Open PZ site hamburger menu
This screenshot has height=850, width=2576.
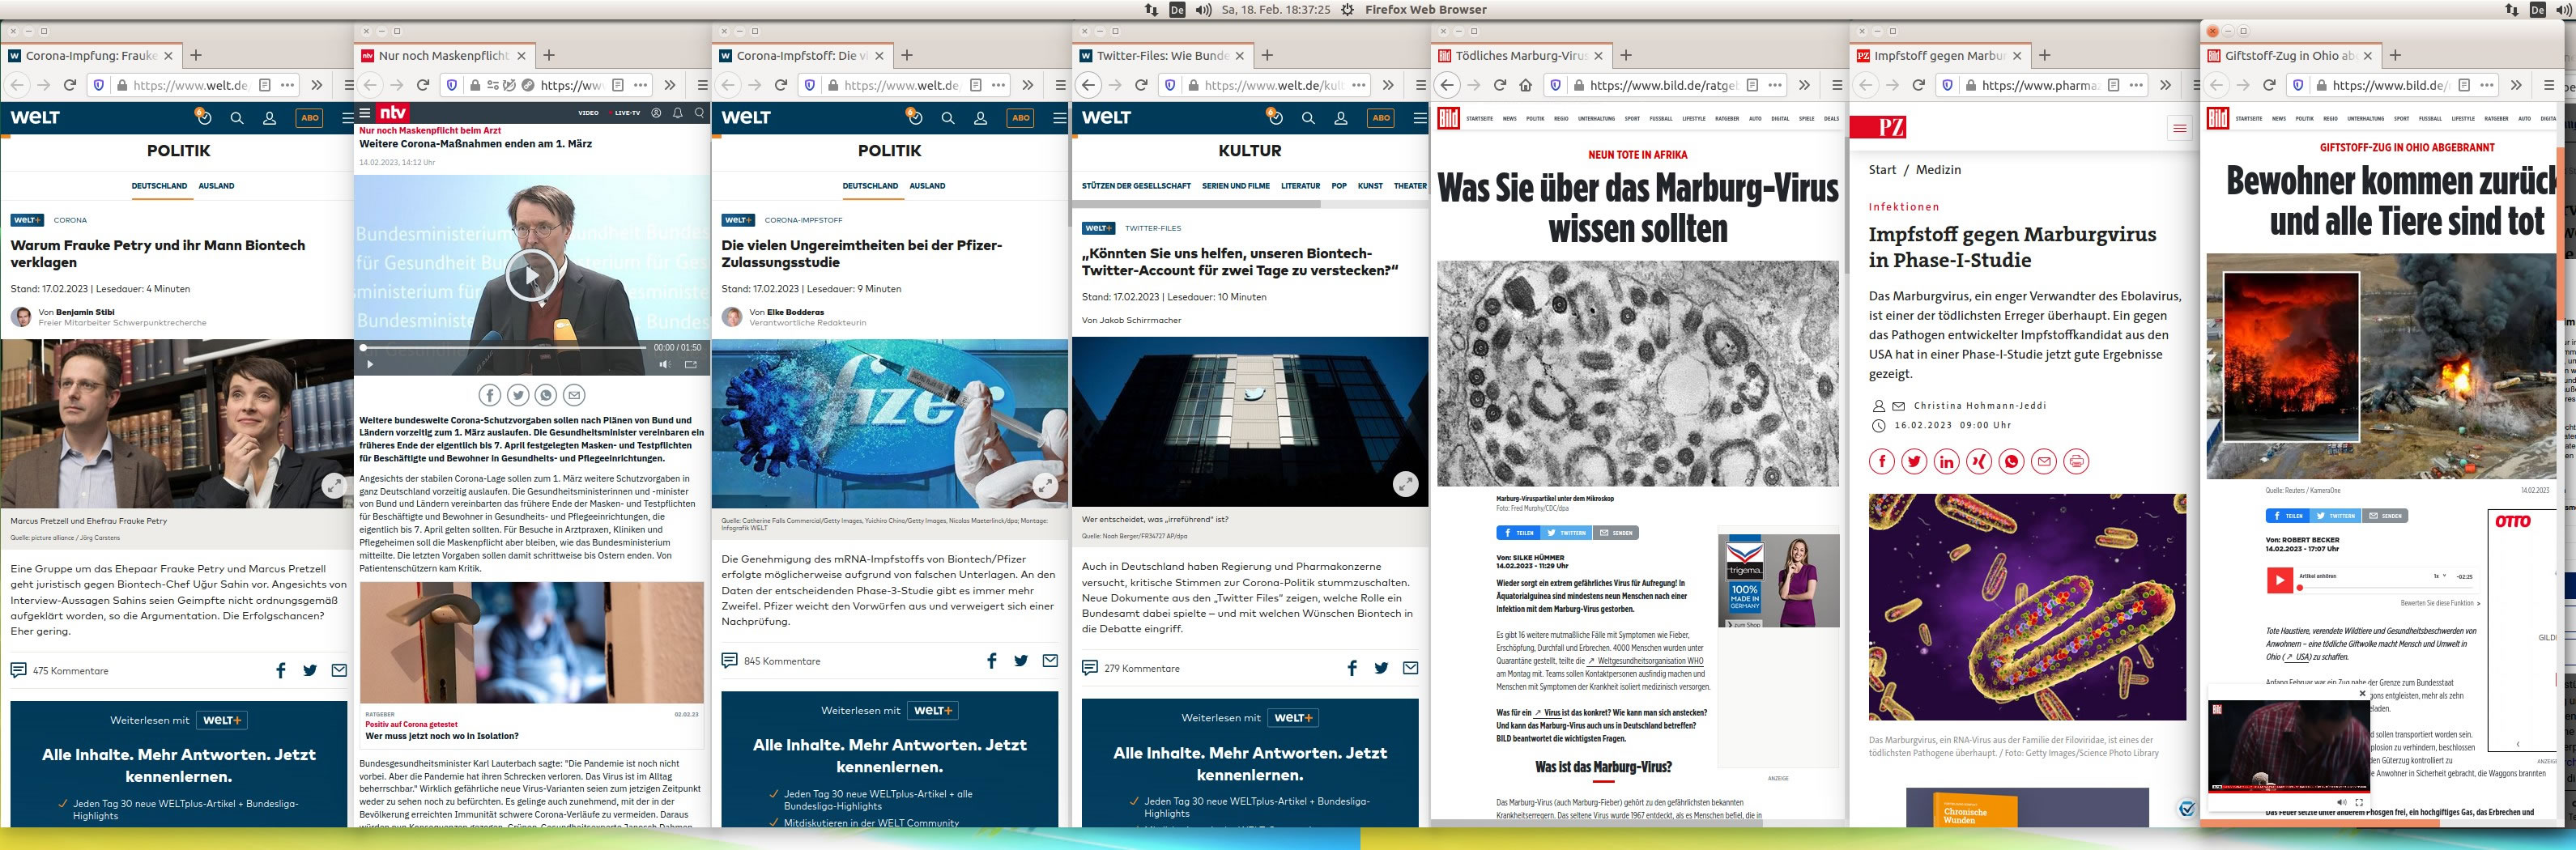2180,128
